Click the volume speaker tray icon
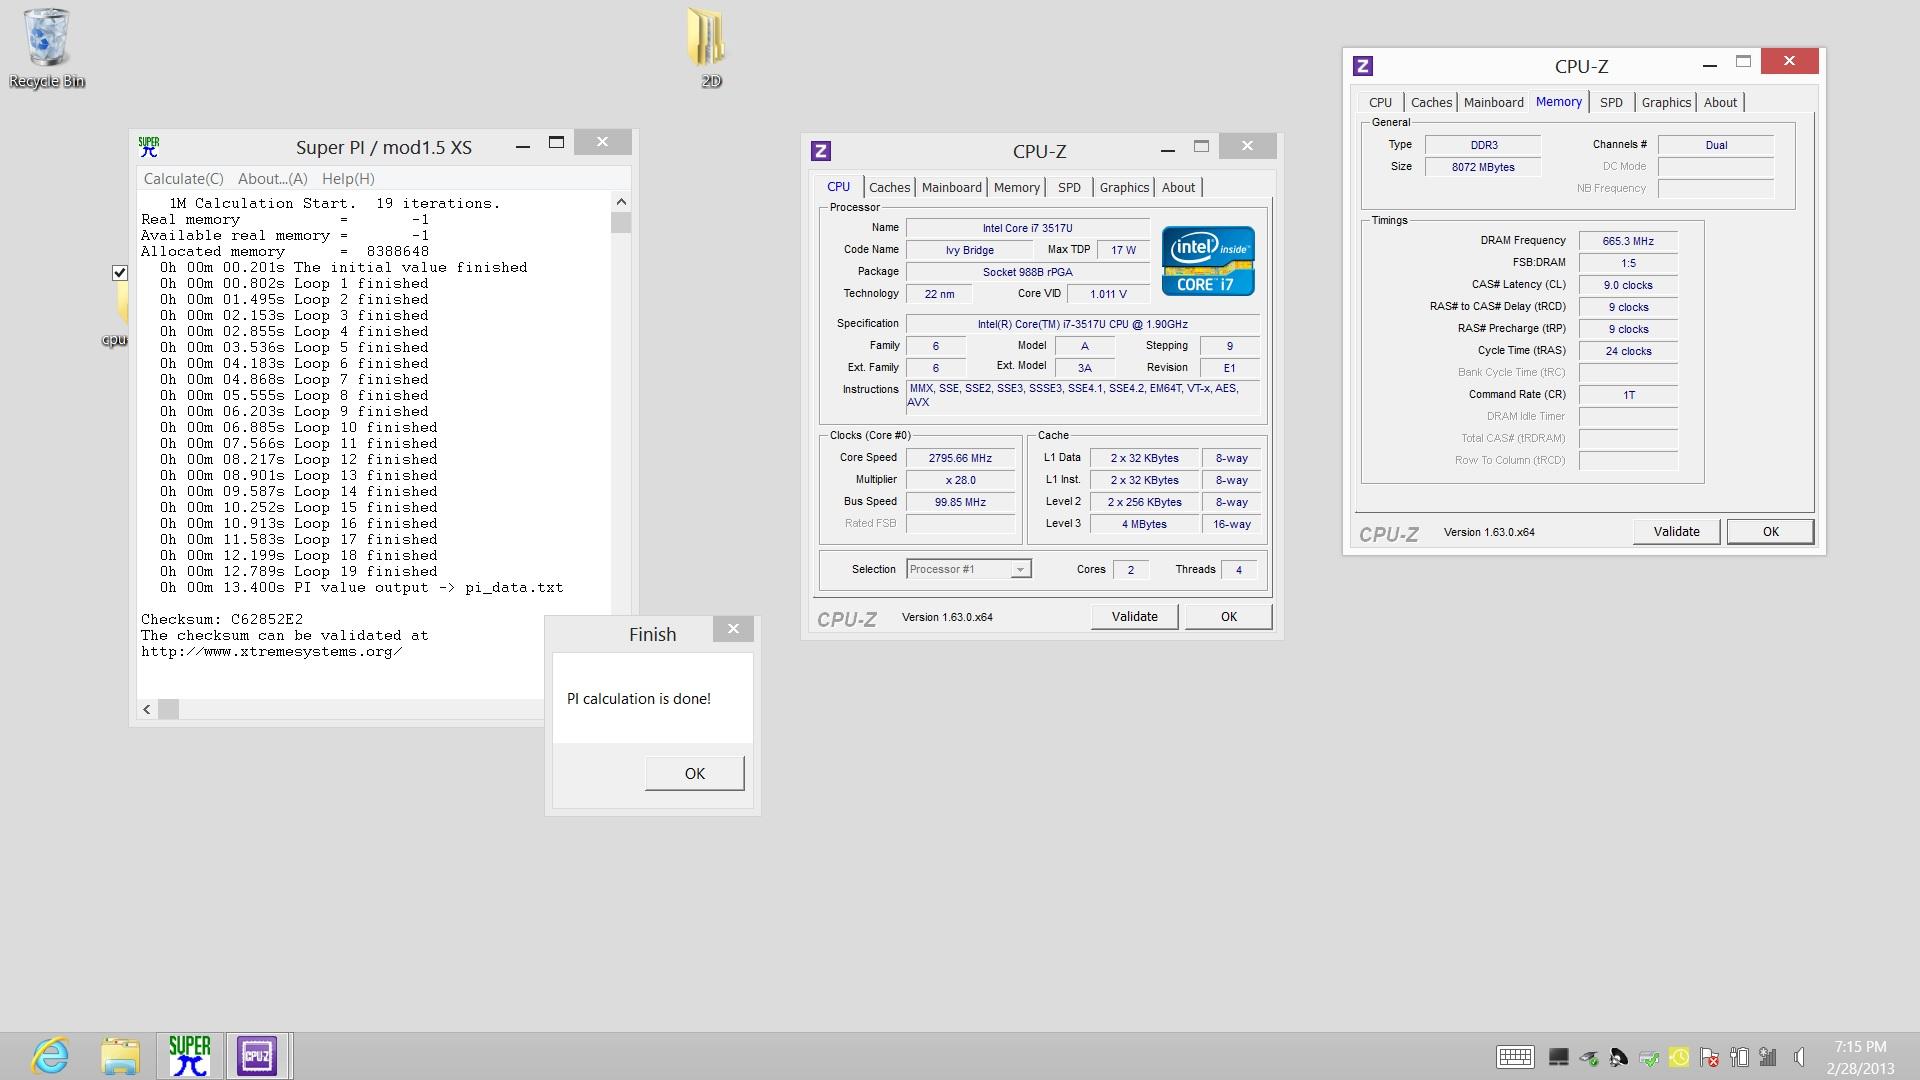1920x1080 pixels. point(1799,1057)
